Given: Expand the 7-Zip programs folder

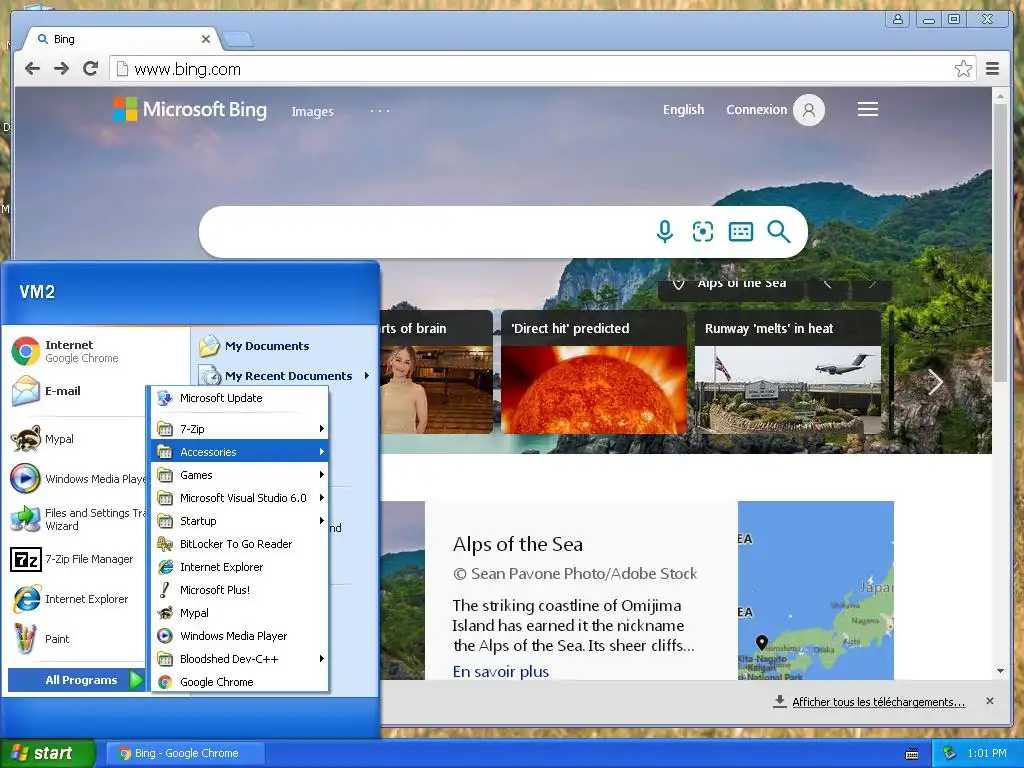Looking at the screenshot, I should [x=240, y=429].
